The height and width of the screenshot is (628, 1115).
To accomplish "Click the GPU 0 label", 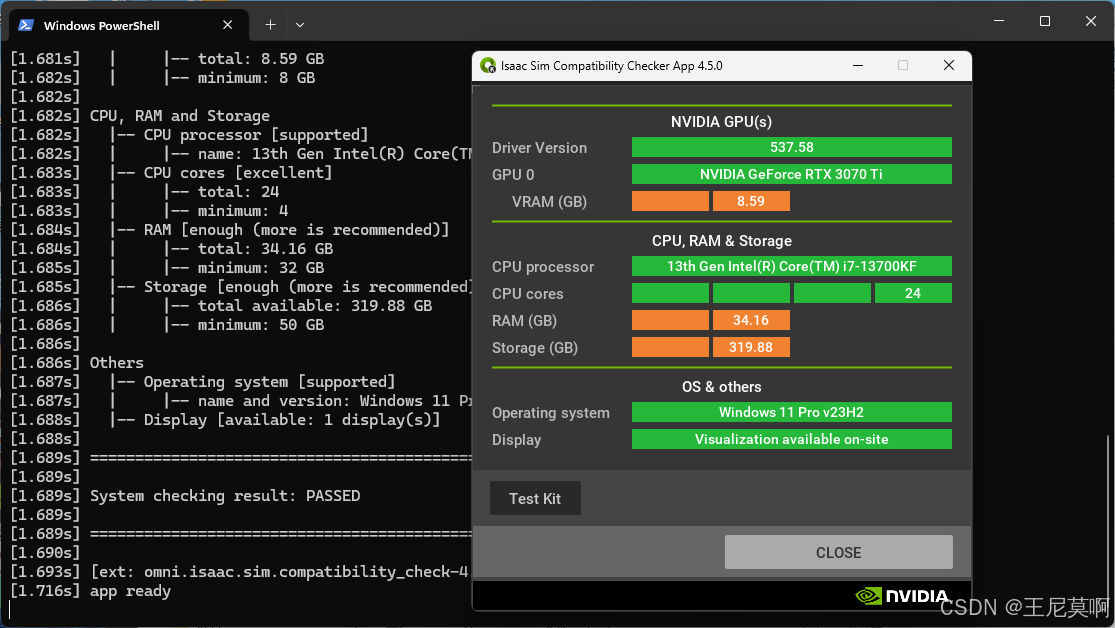I will point(513,175).
